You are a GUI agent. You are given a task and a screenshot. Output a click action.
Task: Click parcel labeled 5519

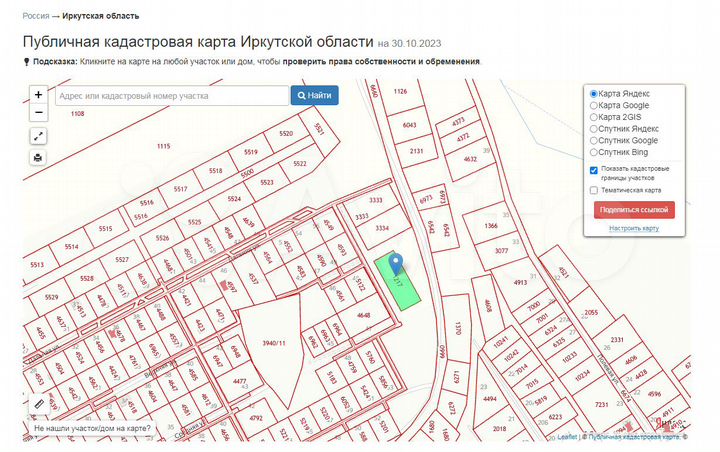(x=251, y=152)
